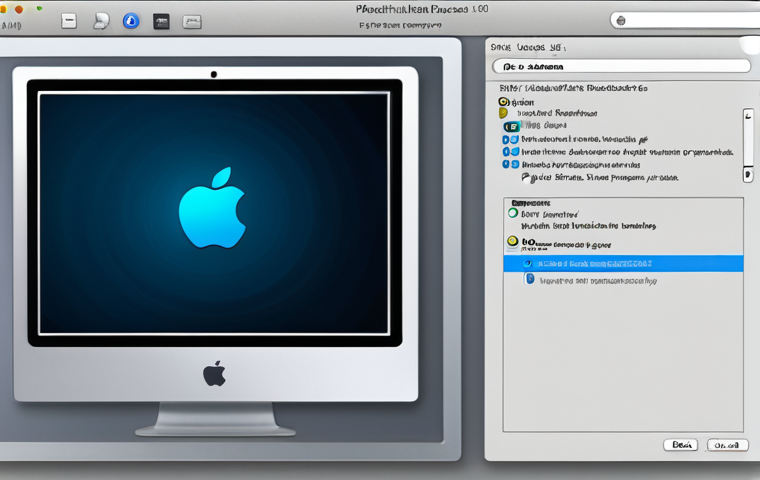Select the longest blue-icon row in the upper list
This screenshot has width=760, height=480.
[x=618, y=152]
